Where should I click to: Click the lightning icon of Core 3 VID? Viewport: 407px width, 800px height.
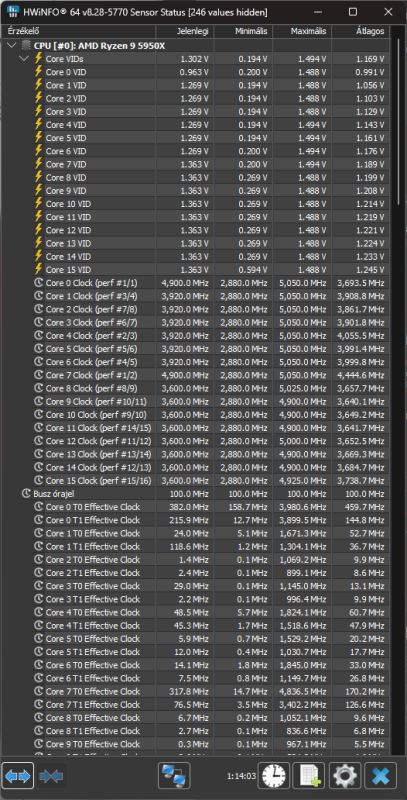pos(38,111)
